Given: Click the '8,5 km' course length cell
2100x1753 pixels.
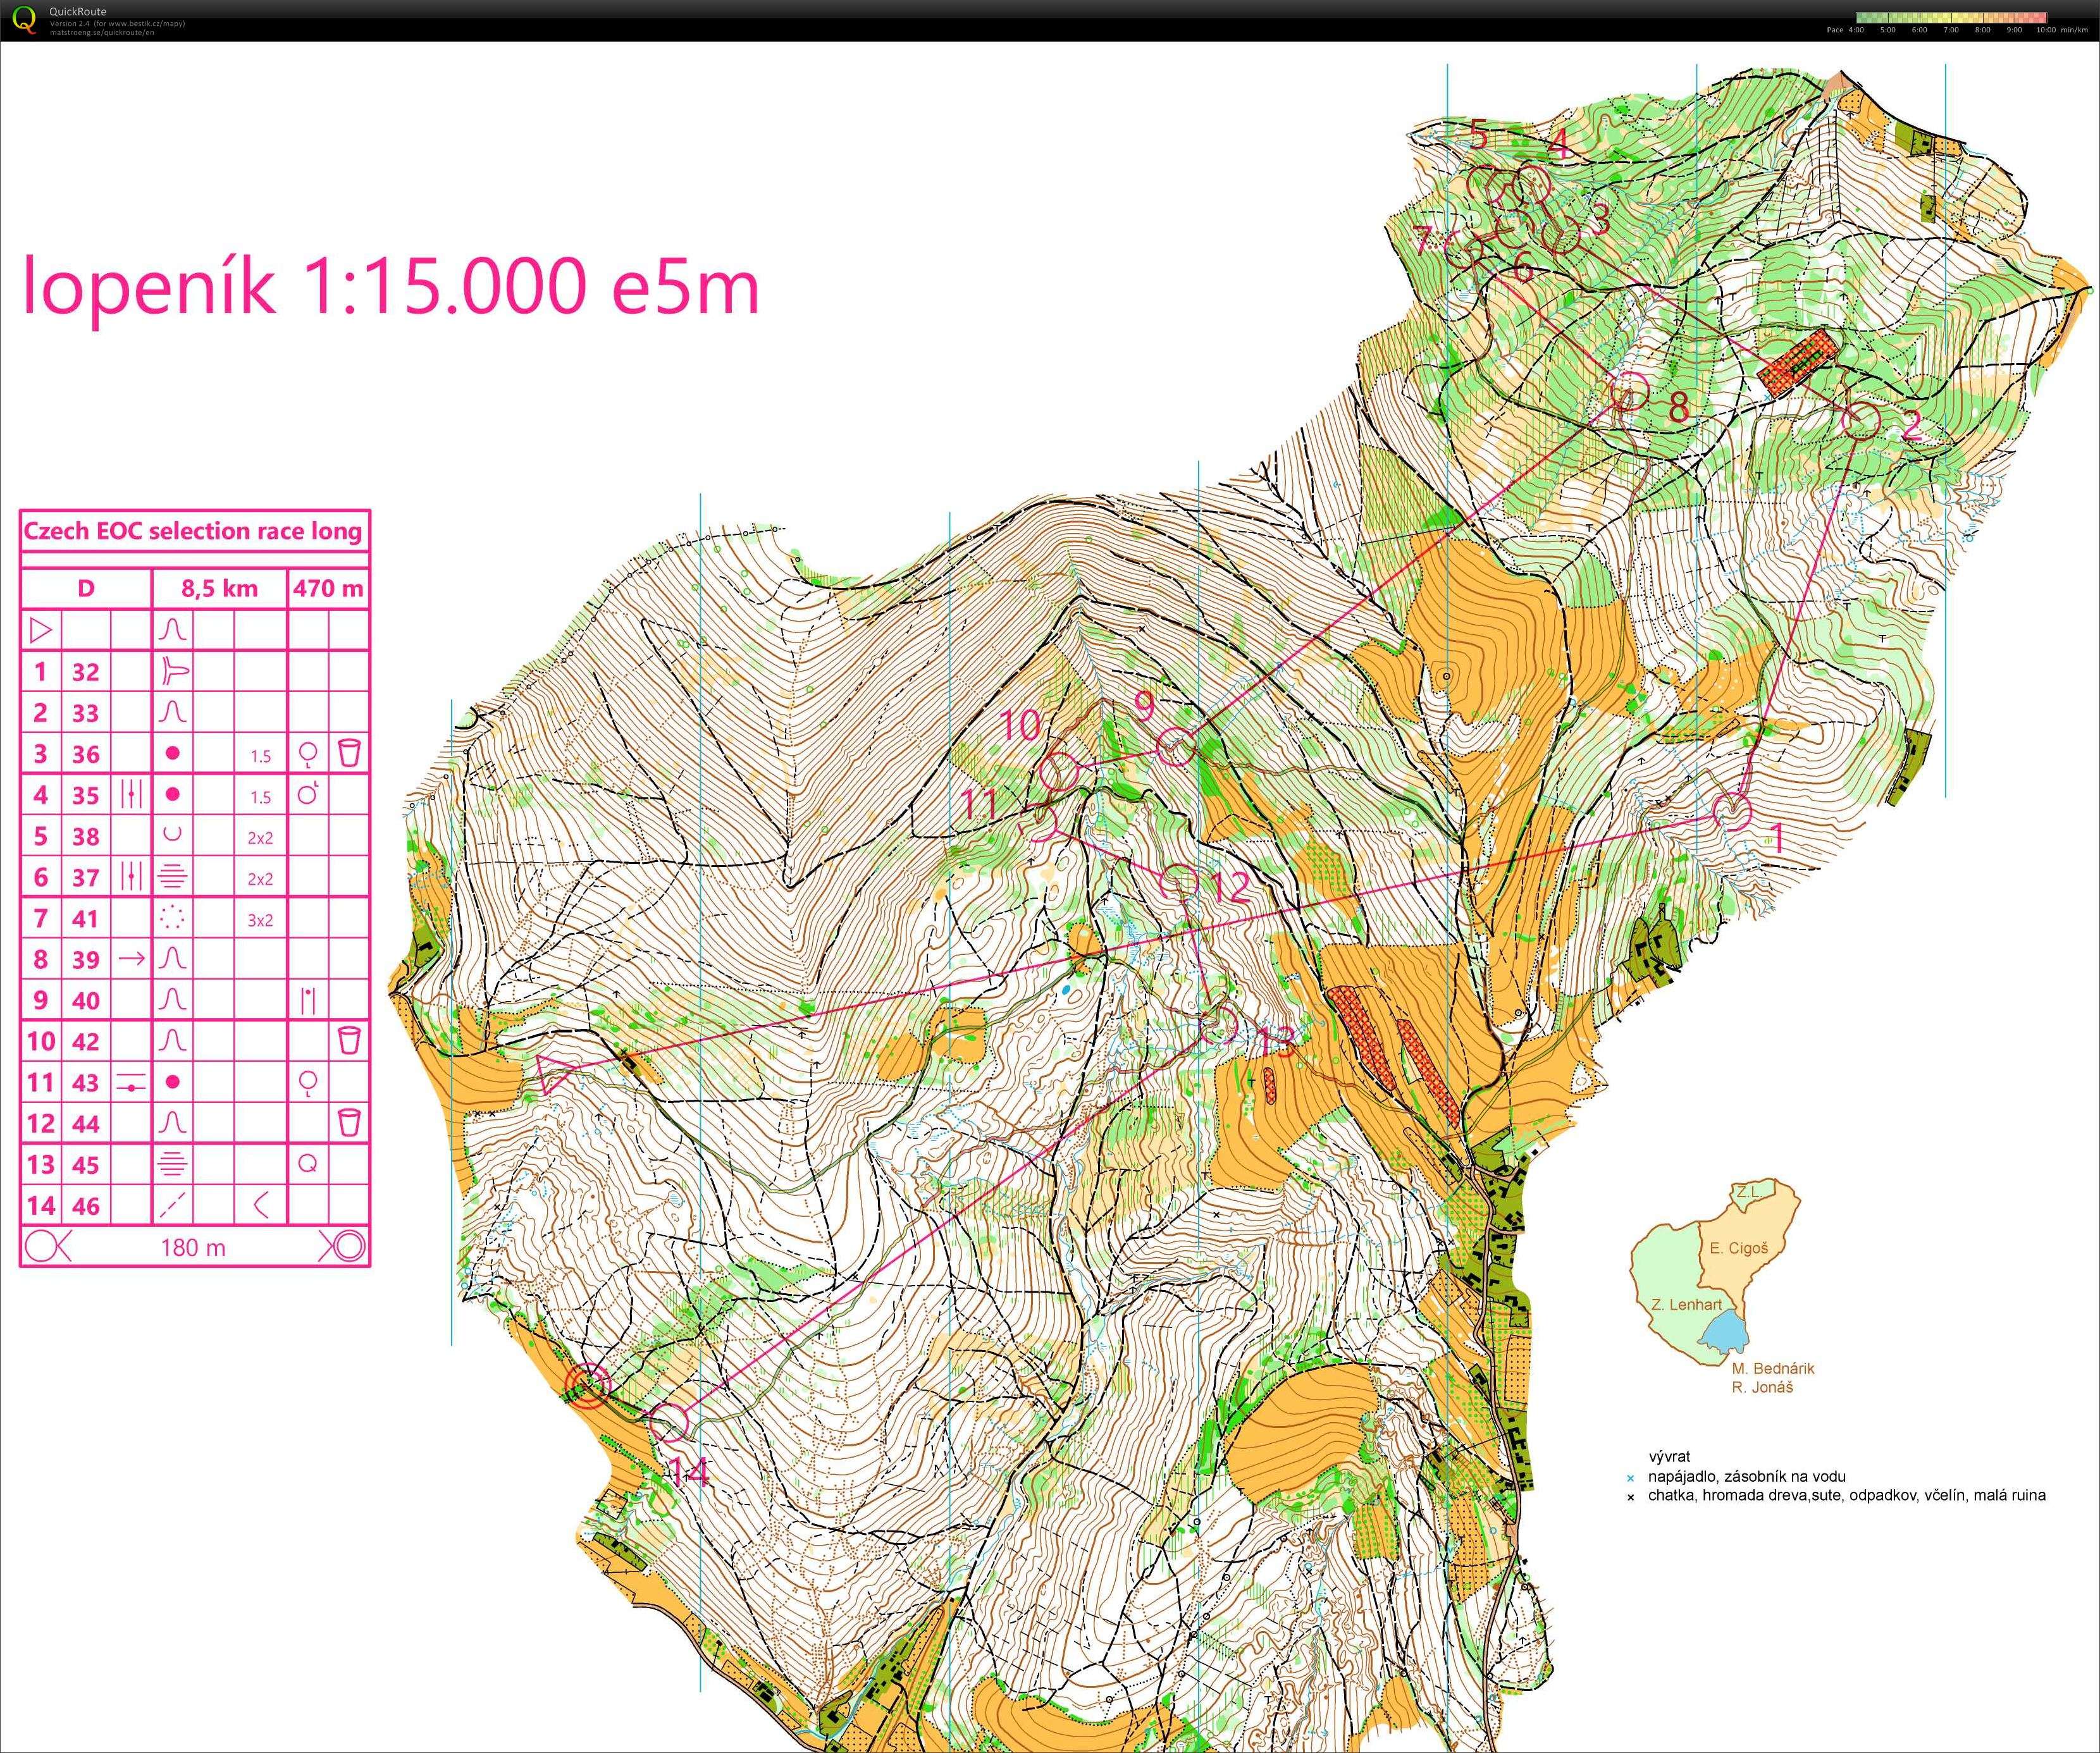Looking at the screenshot, I should [x=219, y=588].
